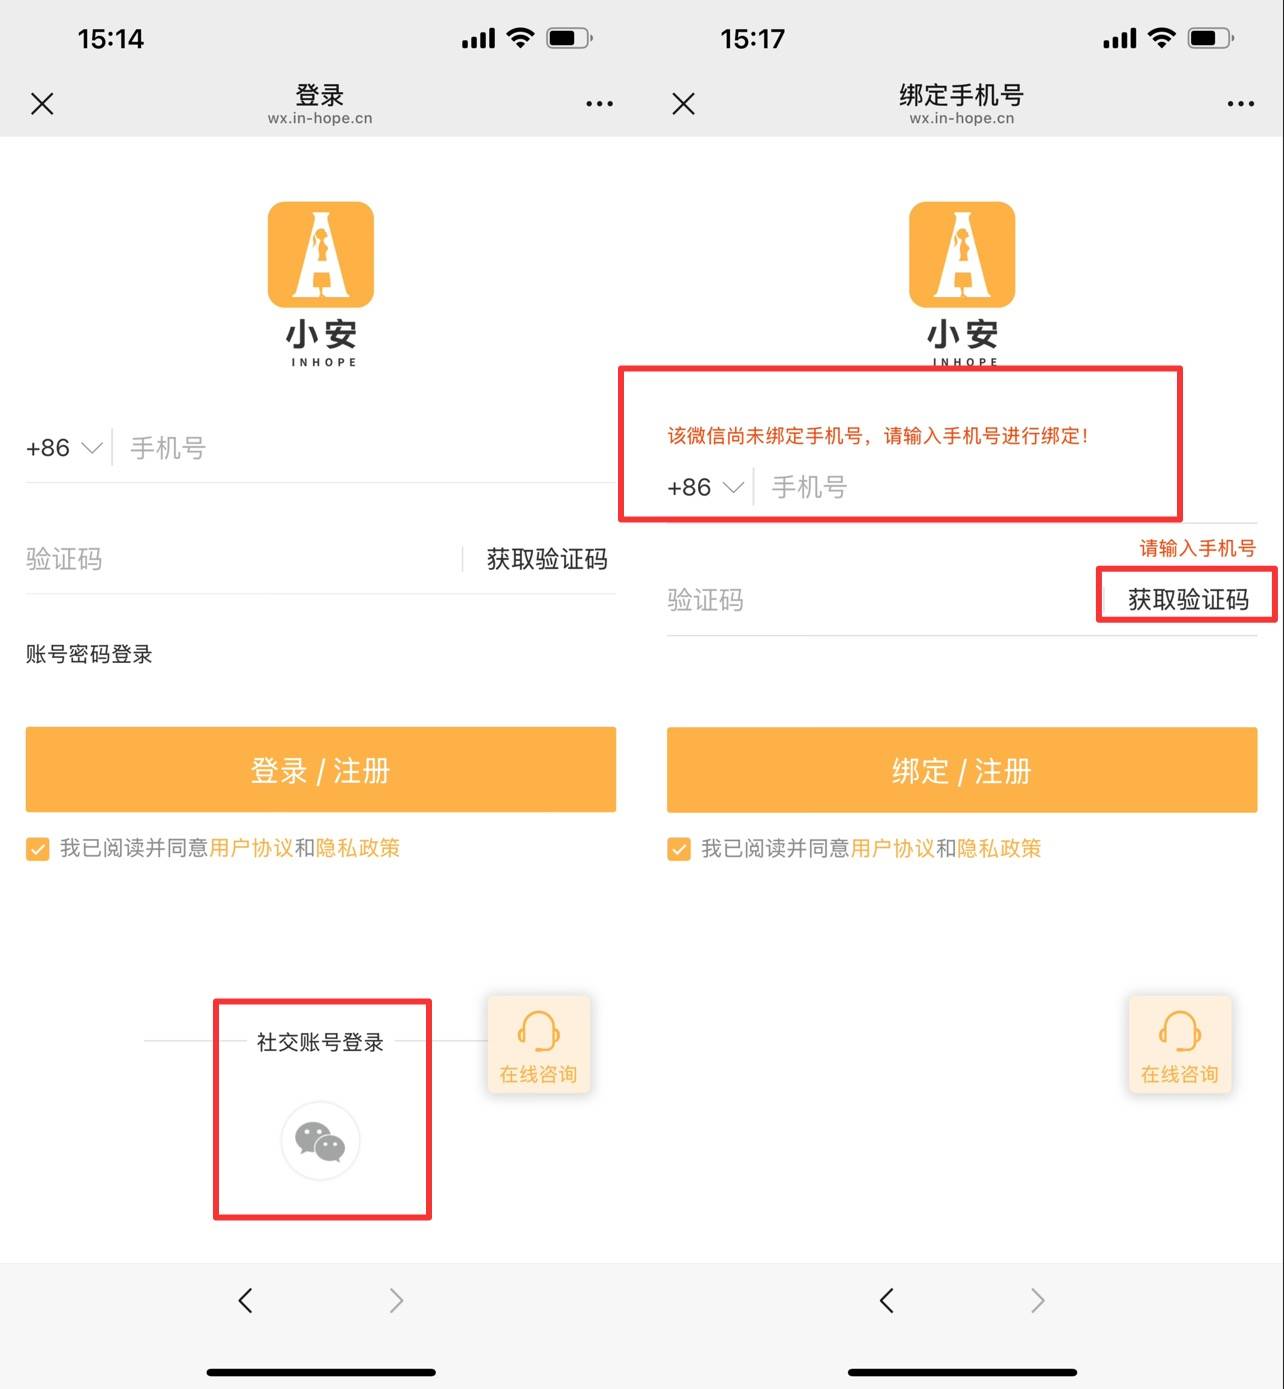The image size is (1284, 1389).
Task: Tap the 小安 app logo on 绑定手机号 page
Action: (962, 255)
